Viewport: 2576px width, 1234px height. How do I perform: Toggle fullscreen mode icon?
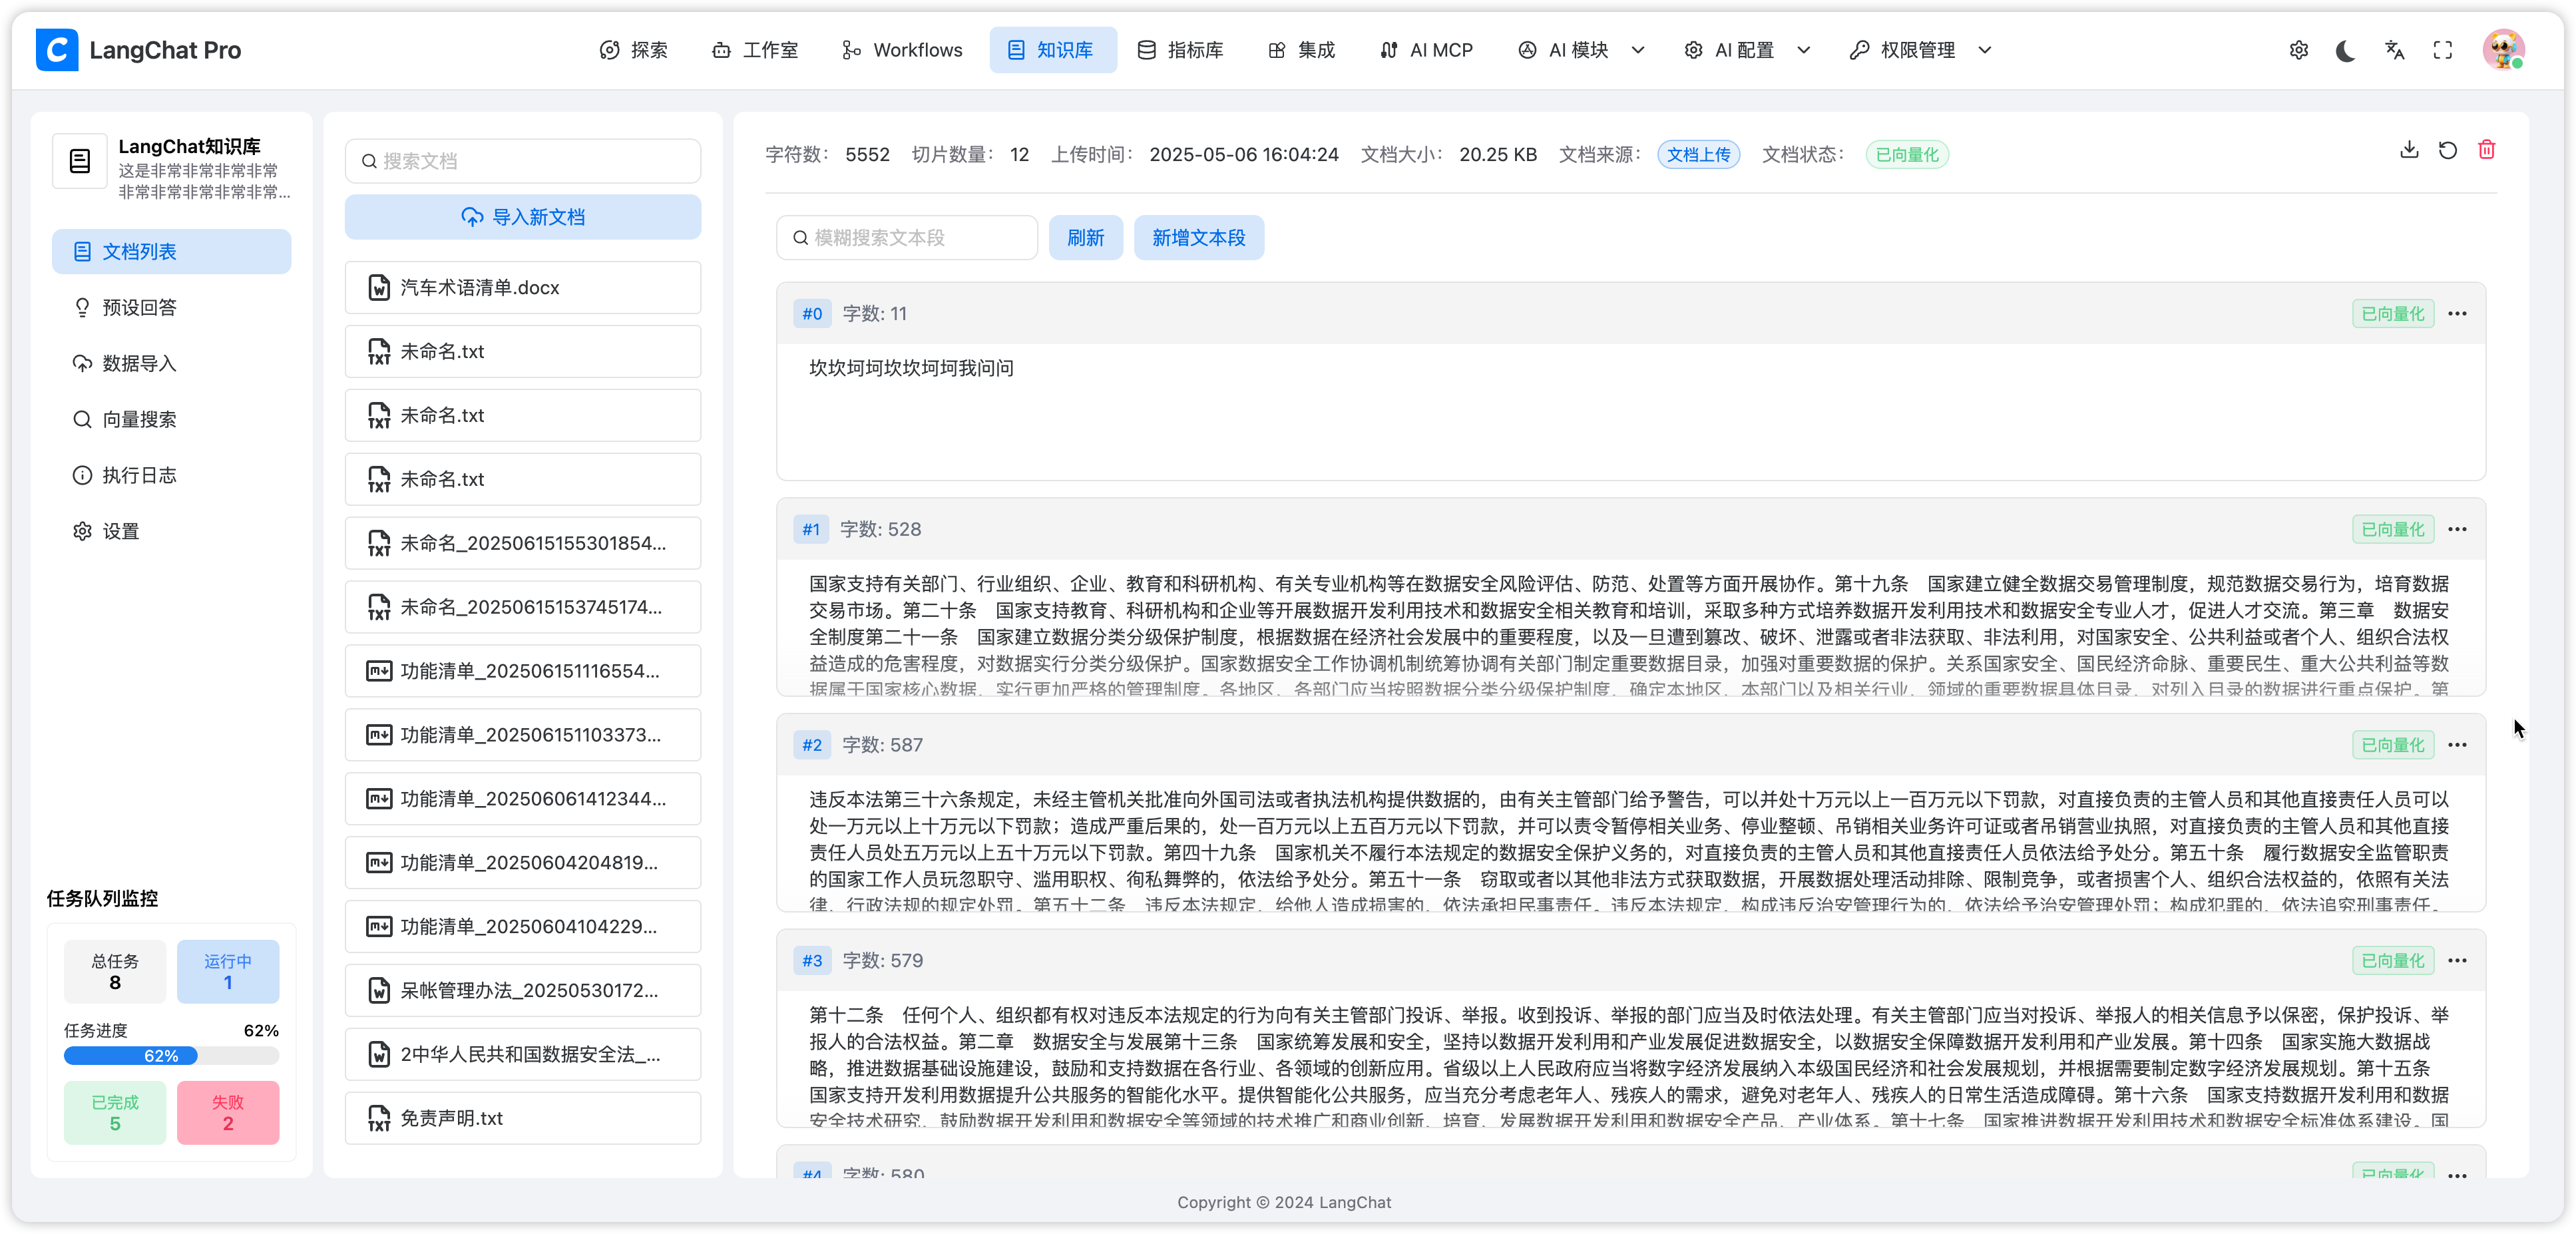click(x=2442, y=50)
